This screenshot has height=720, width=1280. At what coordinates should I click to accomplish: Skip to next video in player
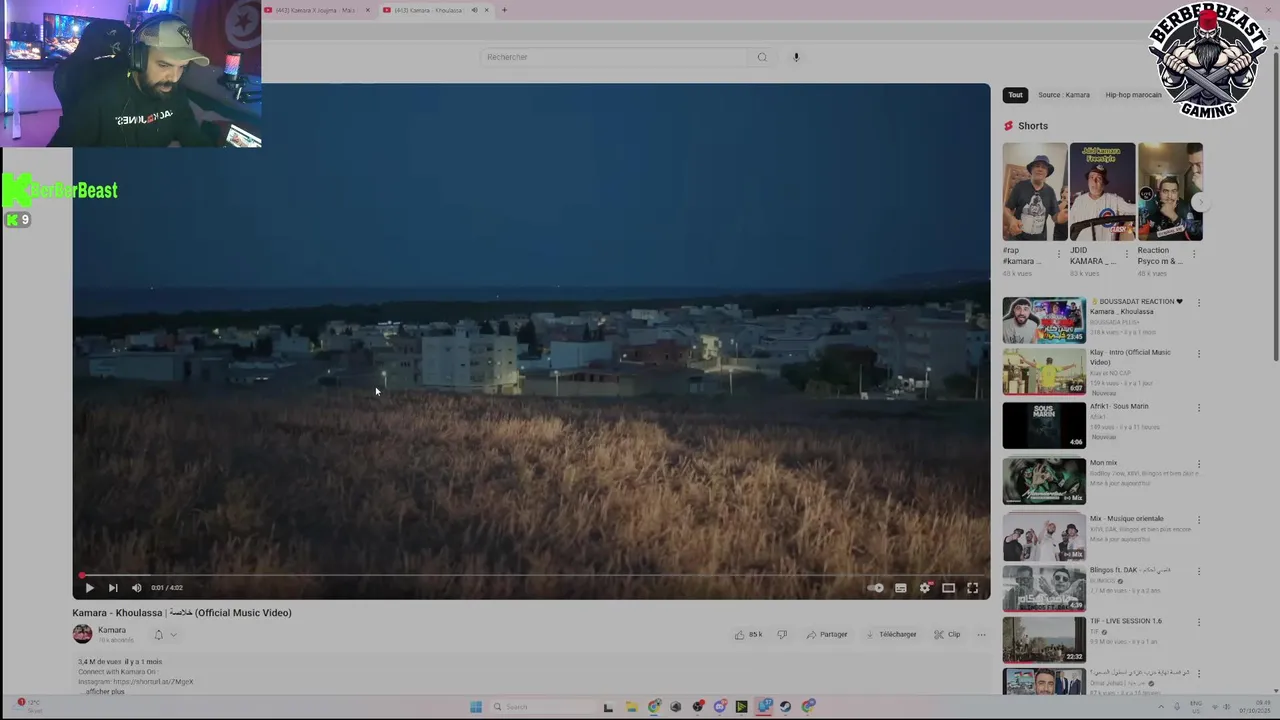pos(113,588)
